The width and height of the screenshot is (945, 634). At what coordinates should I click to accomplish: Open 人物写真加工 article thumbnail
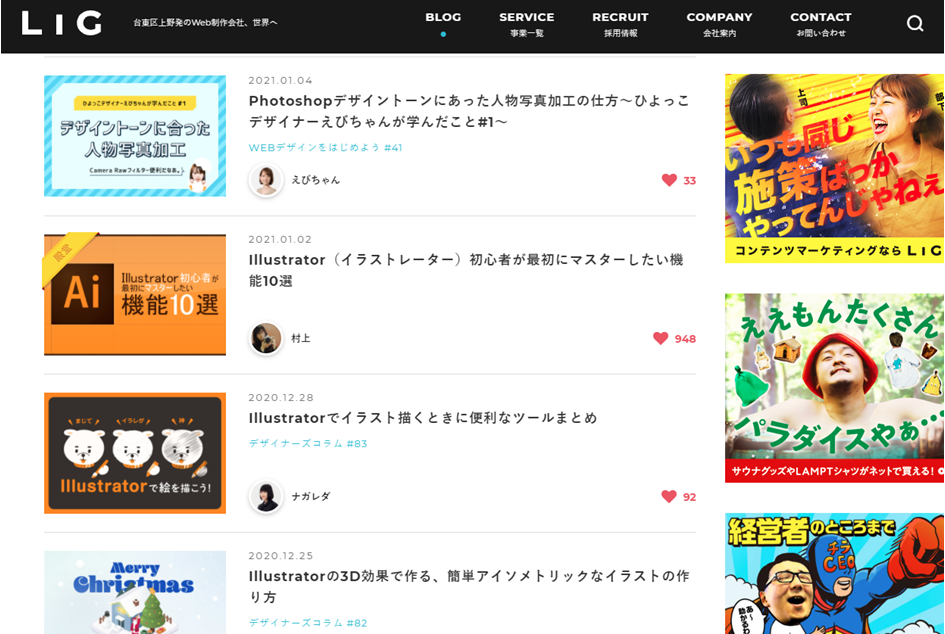coord(135,136)
